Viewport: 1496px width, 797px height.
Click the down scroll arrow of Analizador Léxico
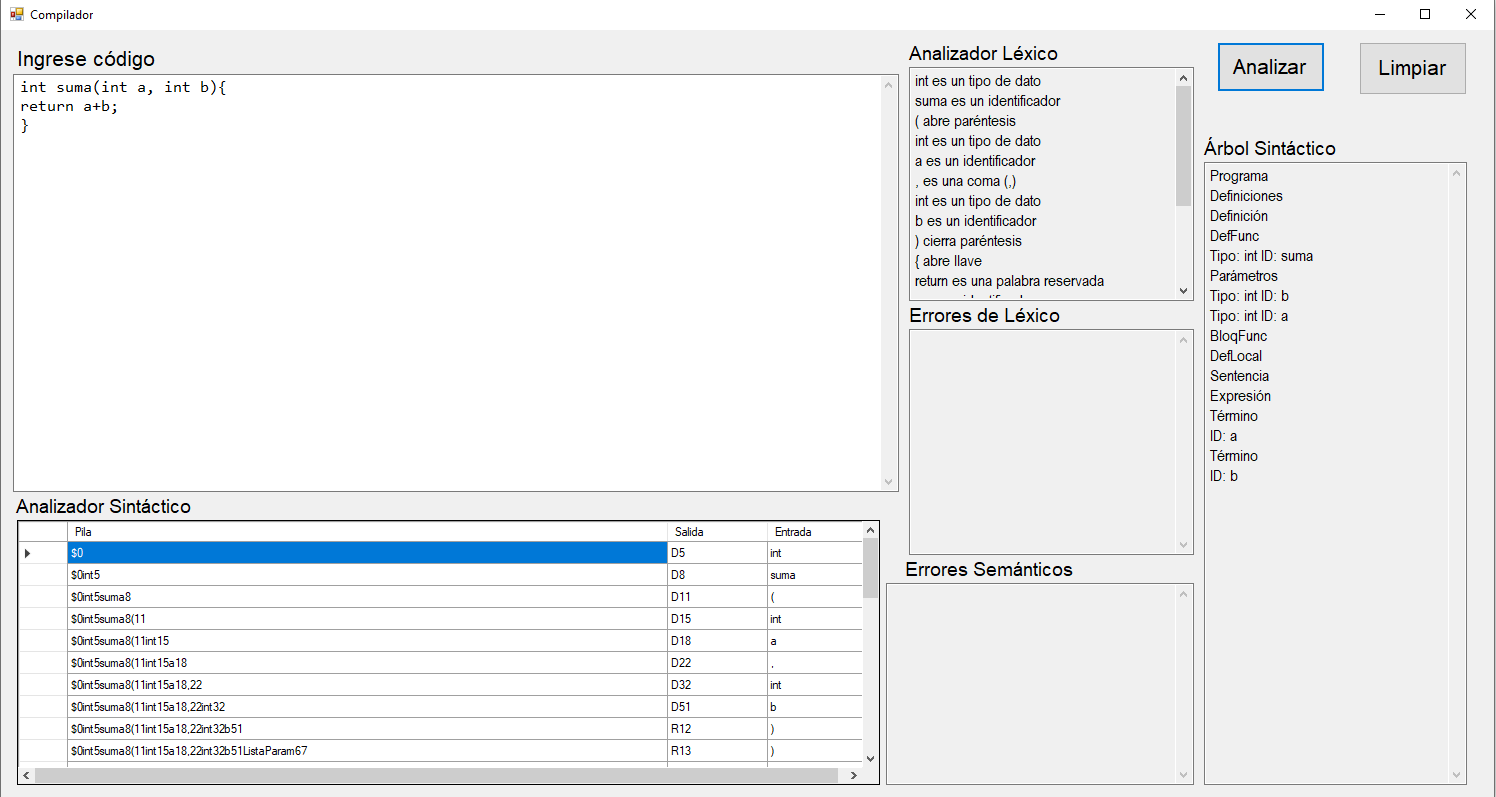tap(1183, 290)
